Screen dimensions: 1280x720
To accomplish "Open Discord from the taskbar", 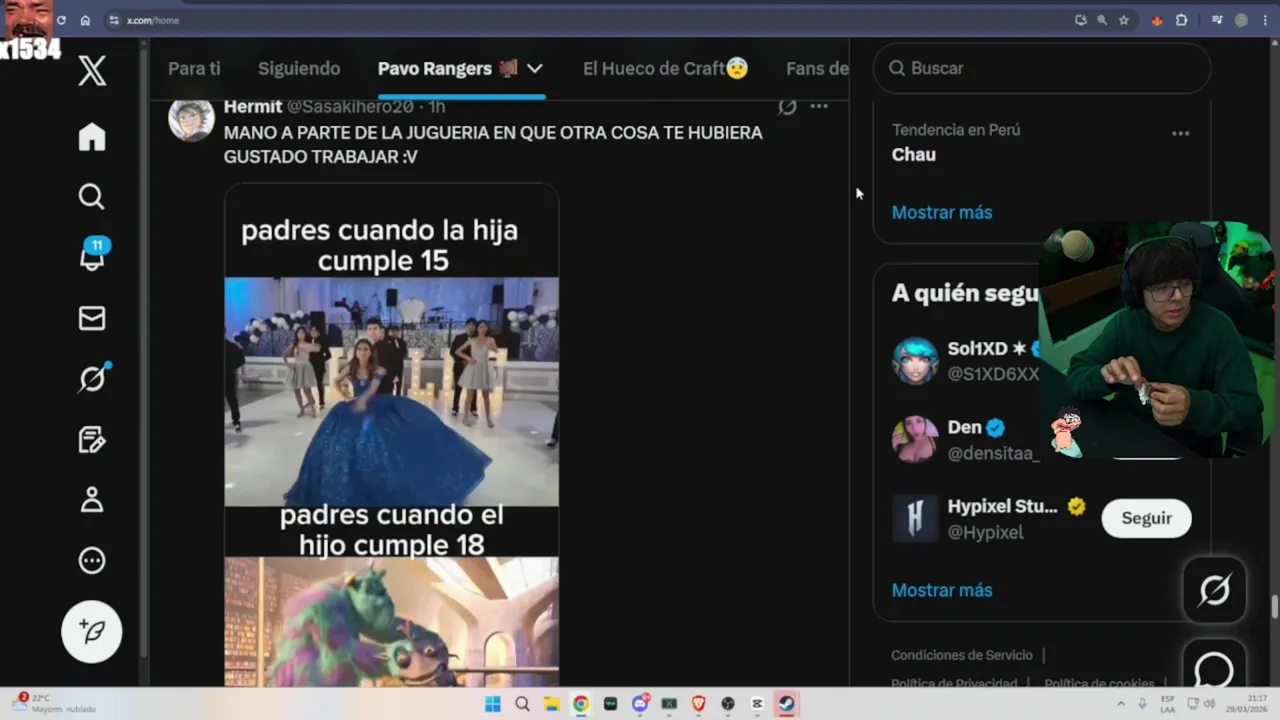I will [640, 704].
